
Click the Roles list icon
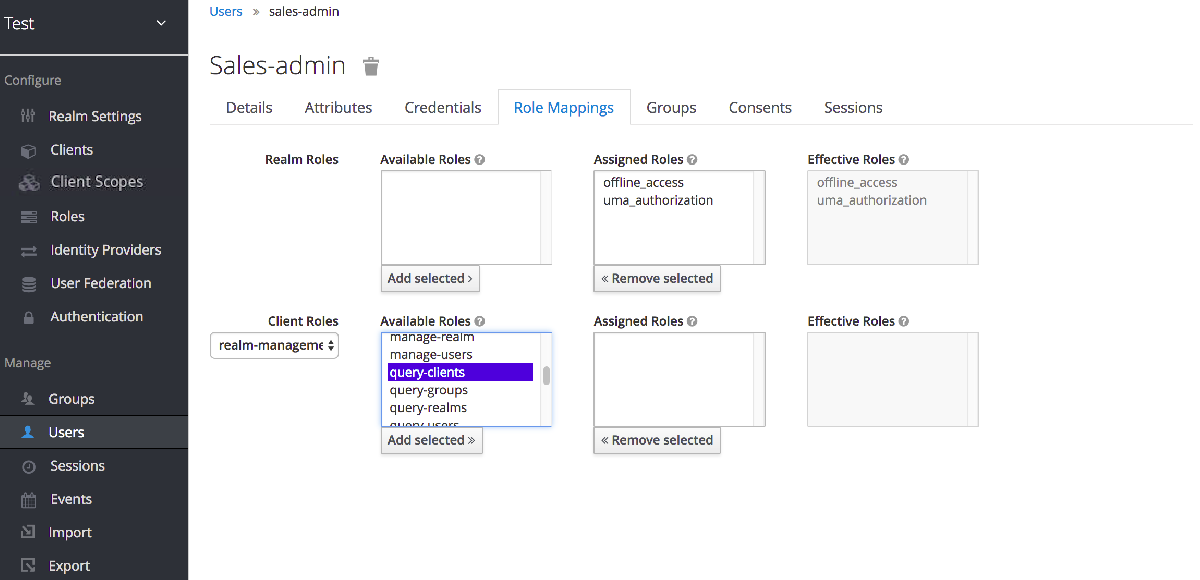(29, 216)
